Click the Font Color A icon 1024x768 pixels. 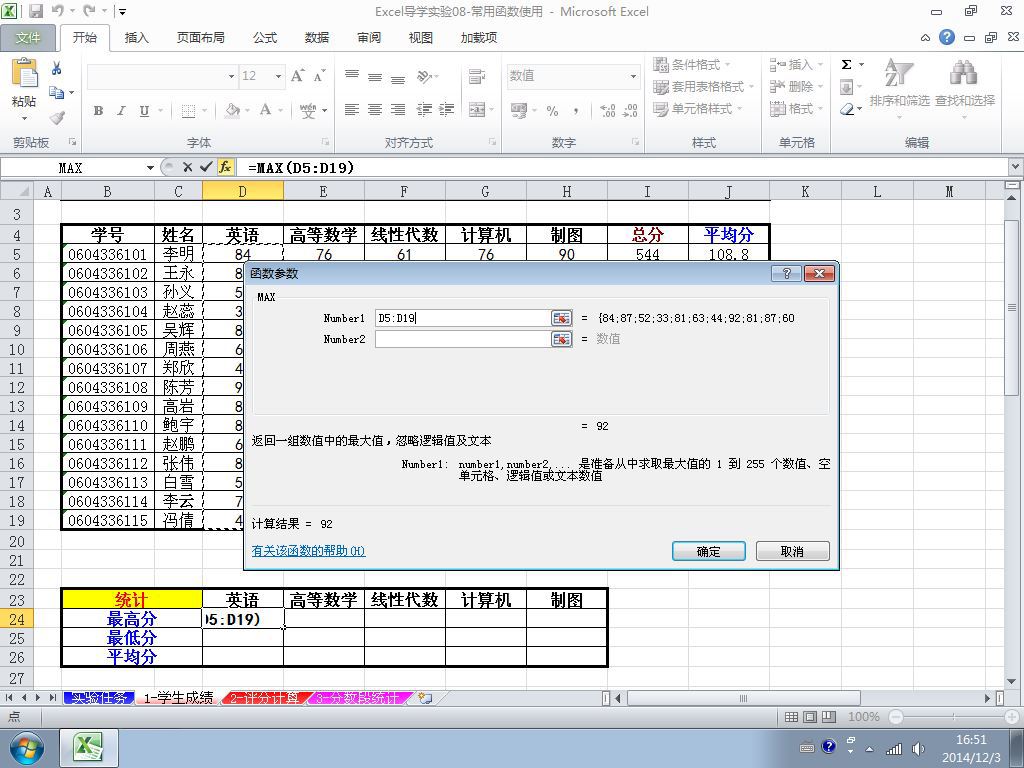(x=265, y=110)
